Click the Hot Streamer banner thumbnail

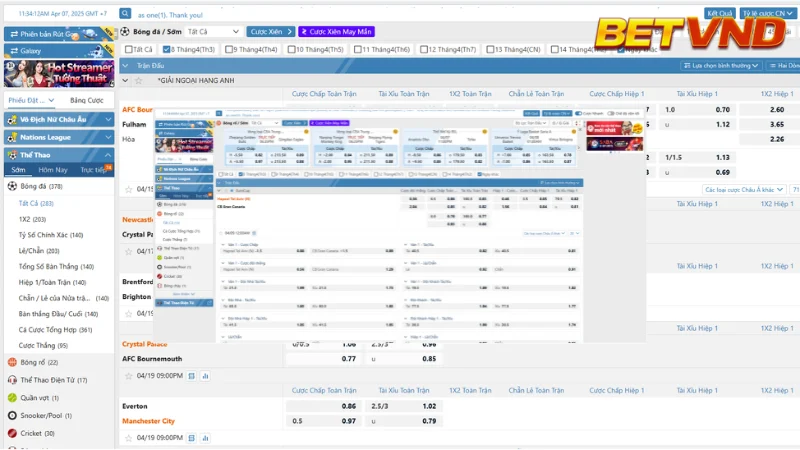tap(58, 72)
